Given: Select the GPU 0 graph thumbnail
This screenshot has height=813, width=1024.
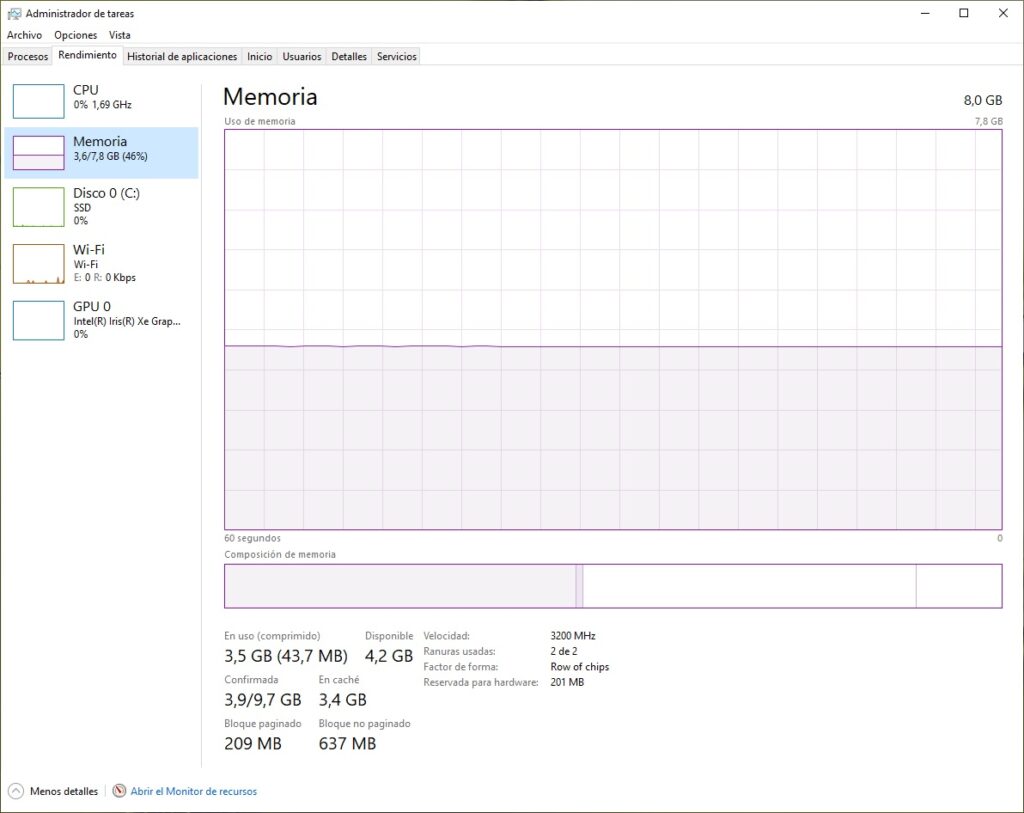Looking at the screenshot, I should tap(38, 320).
